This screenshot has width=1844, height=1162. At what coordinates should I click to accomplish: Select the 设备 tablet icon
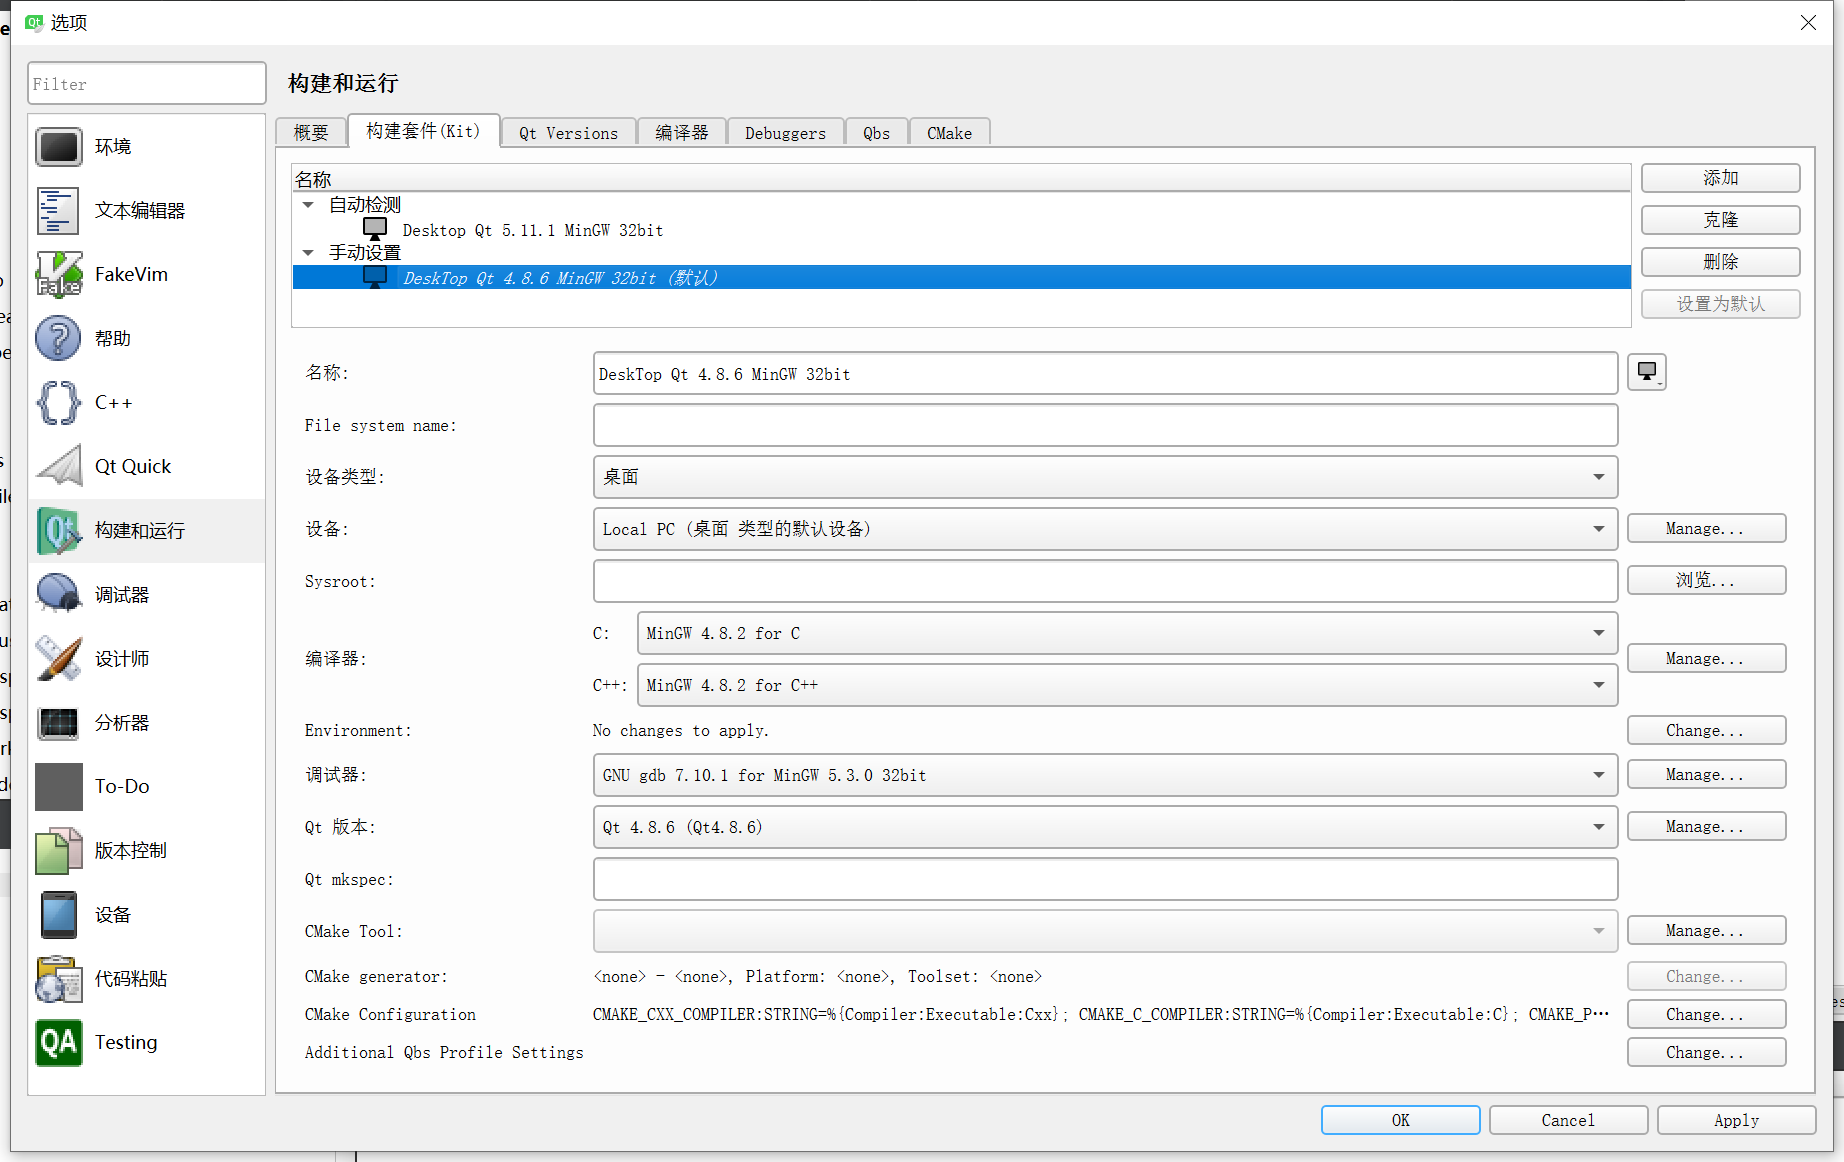coord(58,915)
